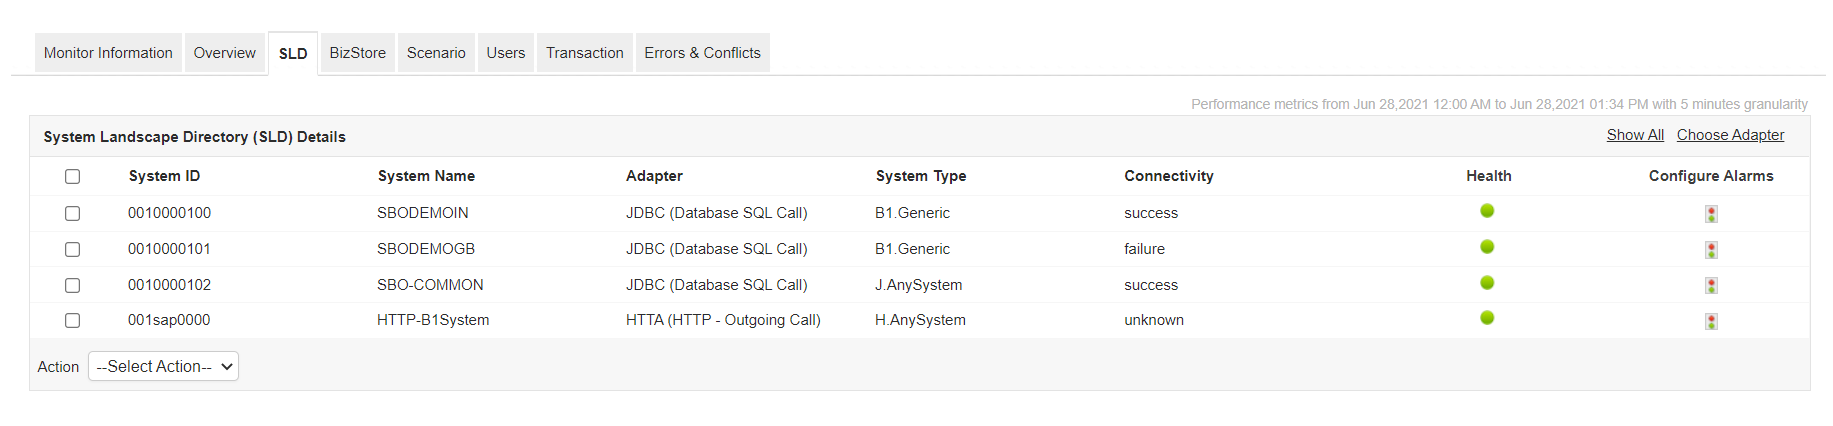
Task: Click health status dot for HTTP-B1System
Action: (1487, 318)
